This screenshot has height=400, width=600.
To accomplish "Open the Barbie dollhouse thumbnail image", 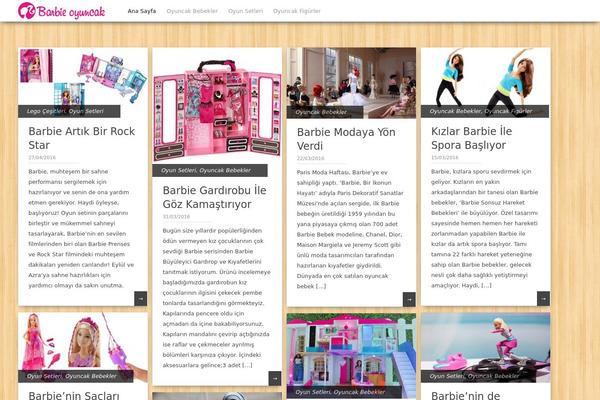I will tap(351, 355).
